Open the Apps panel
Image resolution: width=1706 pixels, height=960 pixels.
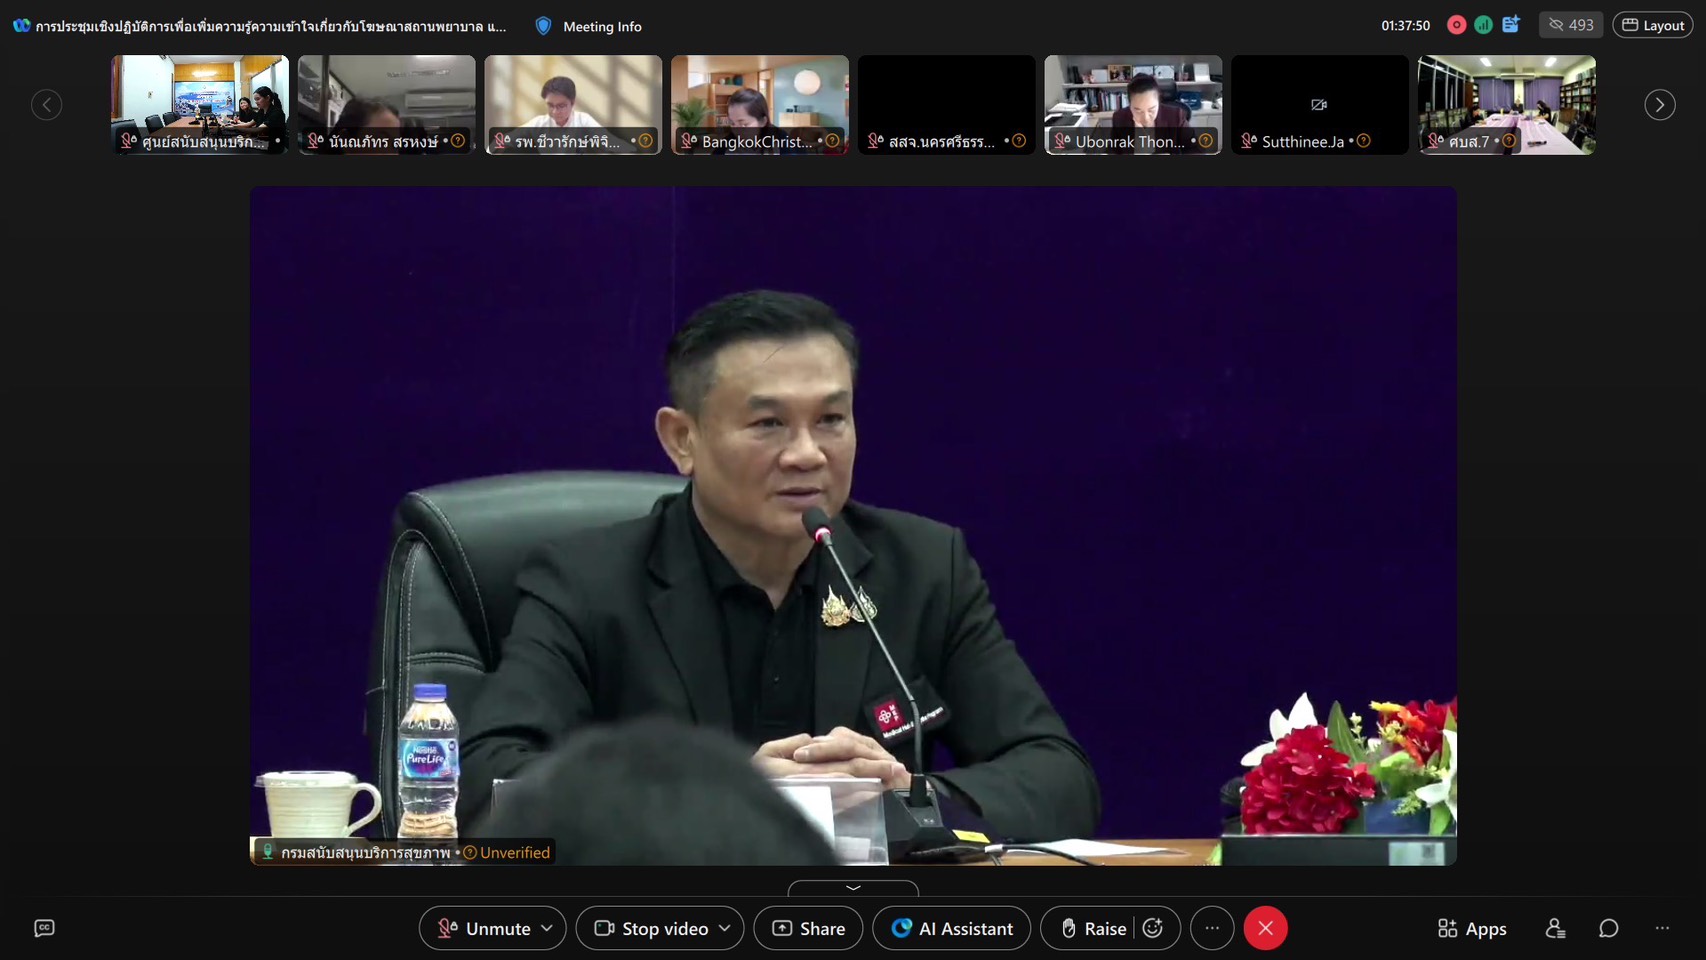pyautogui.click(x=1471, y=928)
